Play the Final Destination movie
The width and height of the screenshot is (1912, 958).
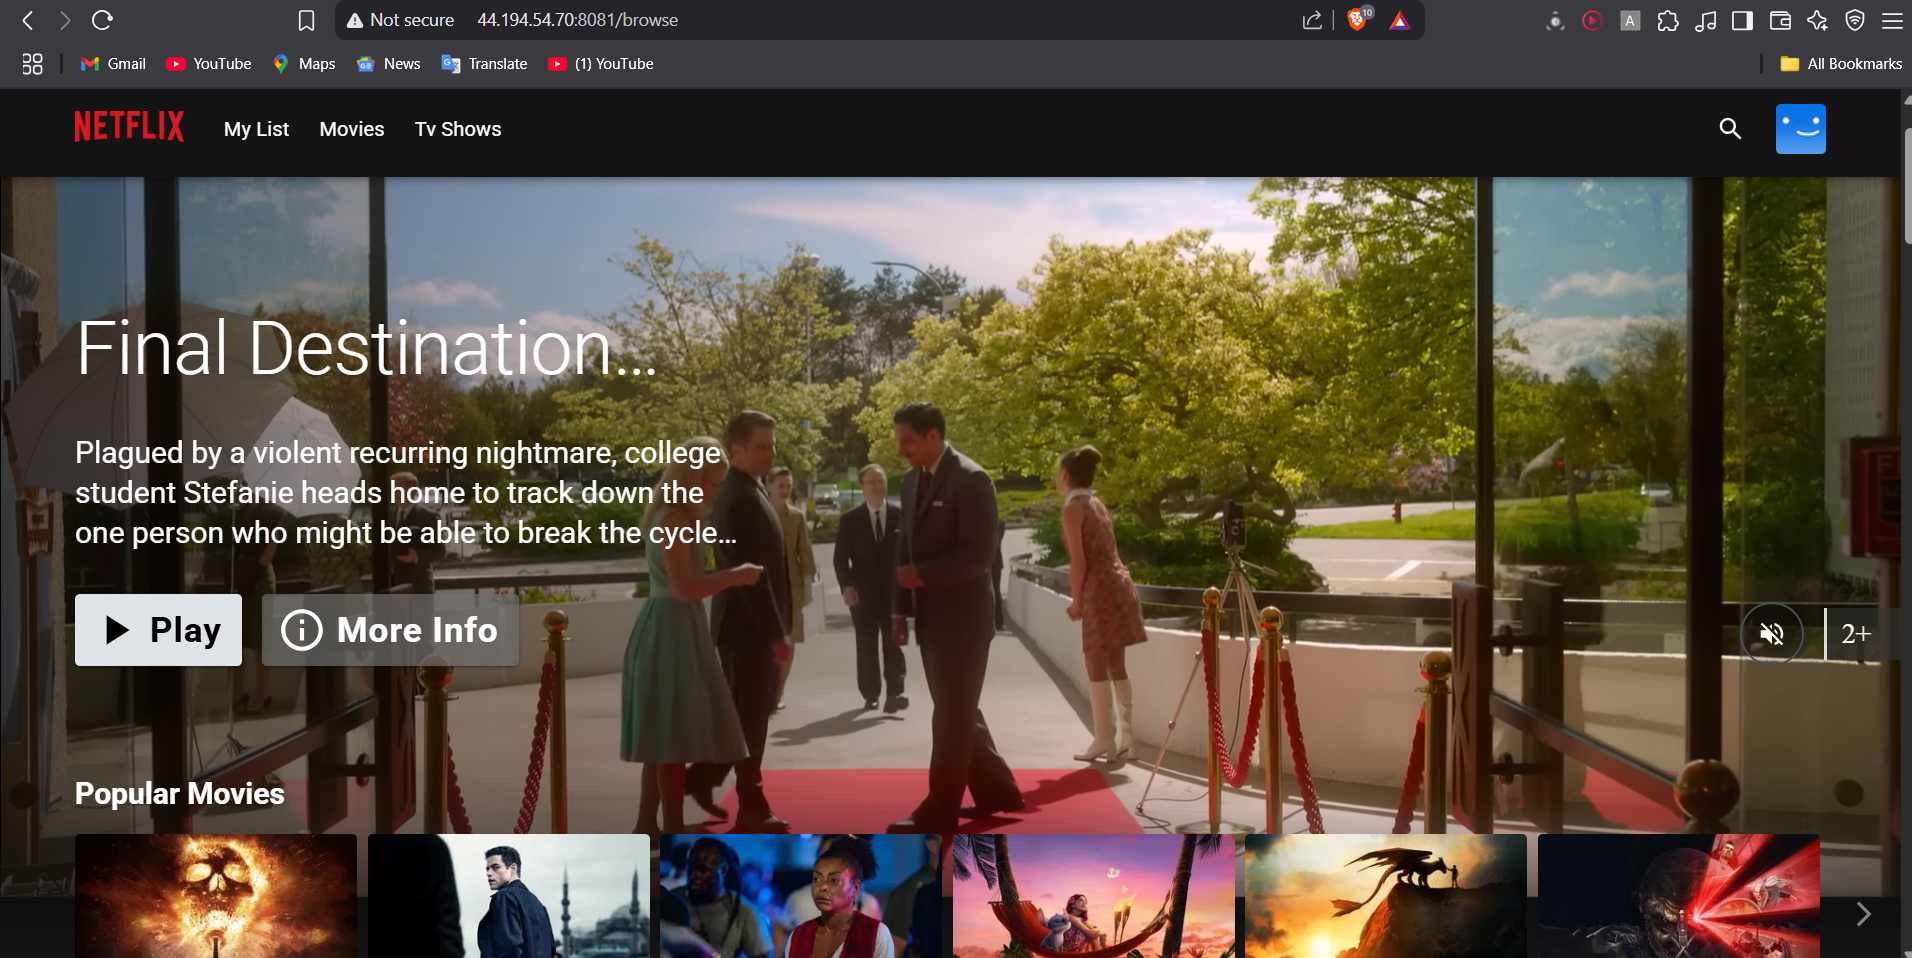157,630
